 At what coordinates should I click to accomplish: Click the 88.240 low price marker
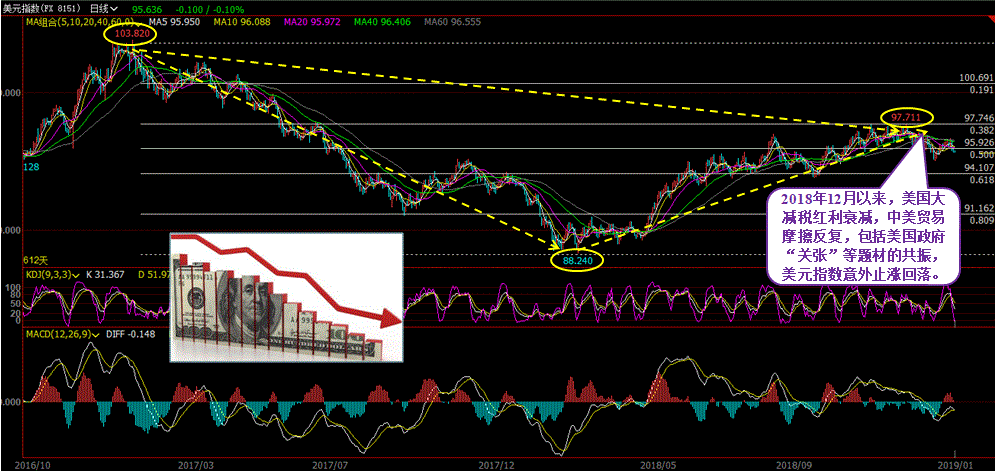pos(578,259)
